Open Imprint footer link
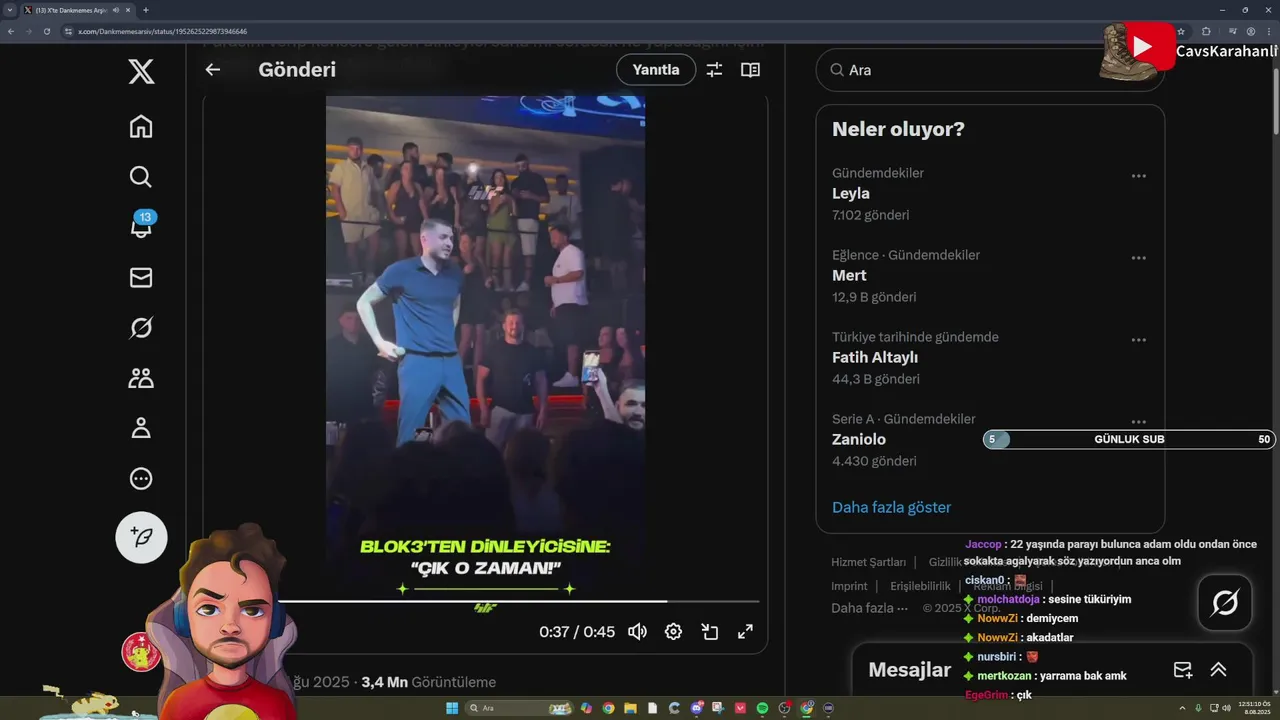The width and height of the screenshot is (1280, 720). [849, 586]
